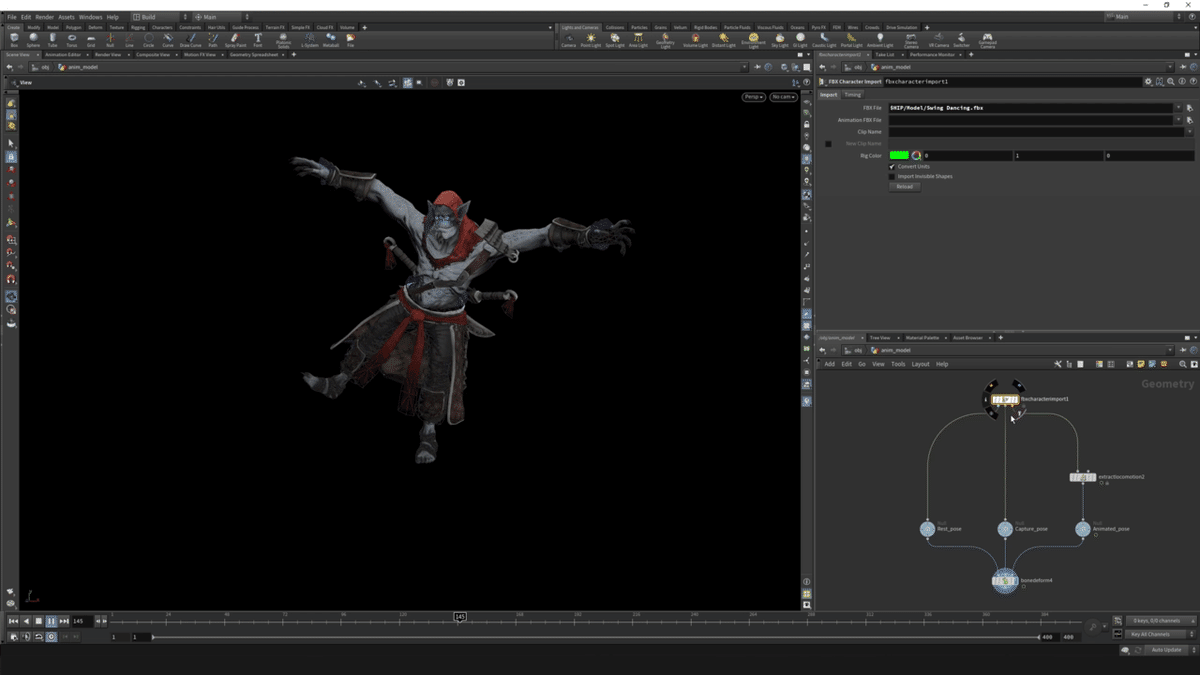Select the Sphere shelf tool

click(x=33, y=39)
